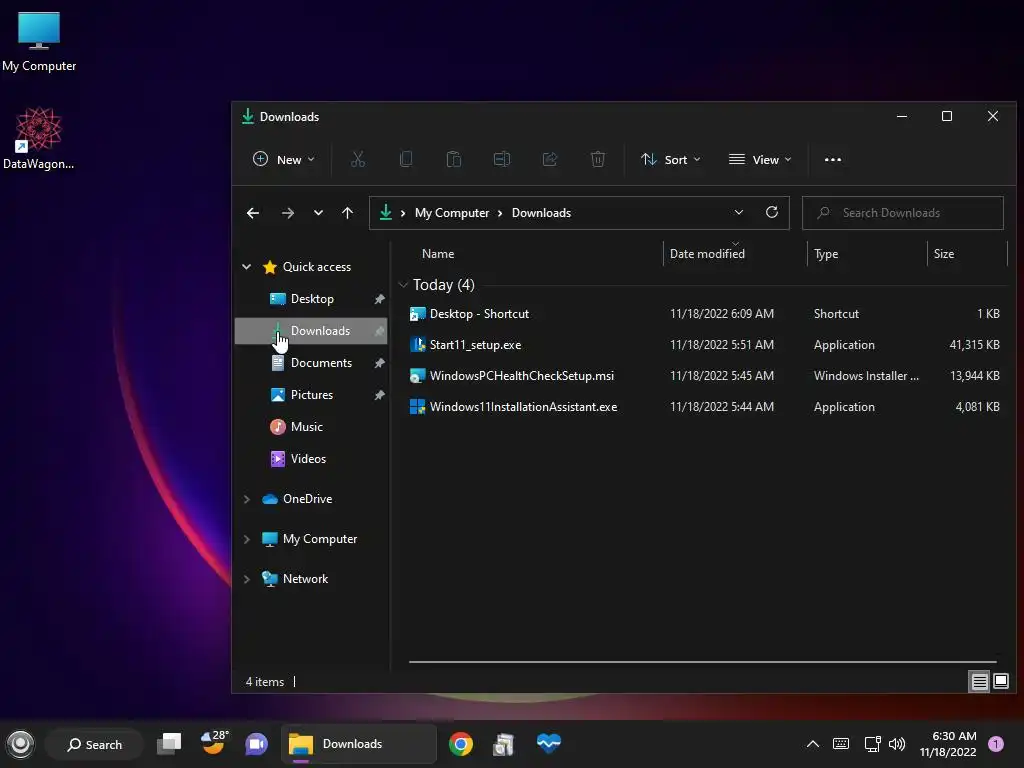The width and height of the screenshot is (1024, 768).
Task: Select Windows11InstallationAssistant.exe file
Action: [704, 407]
